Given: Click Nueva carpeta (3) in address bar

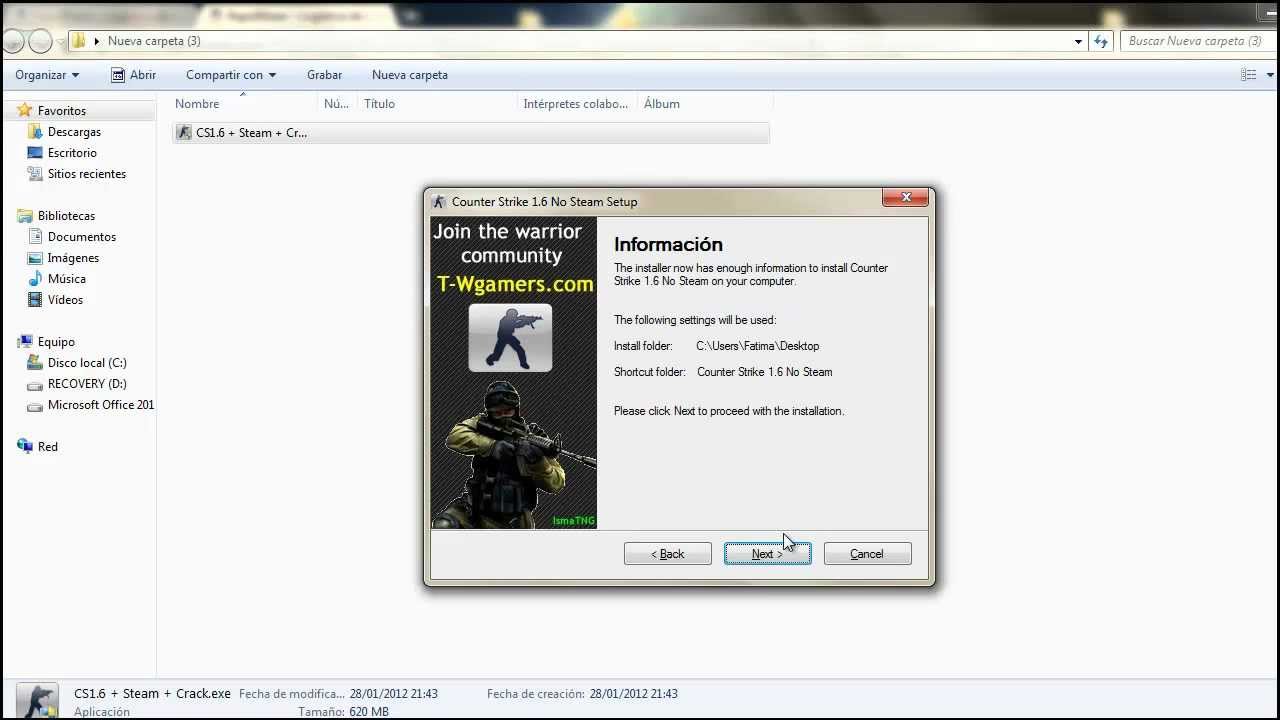Looking at the screenshot, I should [154, 41].
